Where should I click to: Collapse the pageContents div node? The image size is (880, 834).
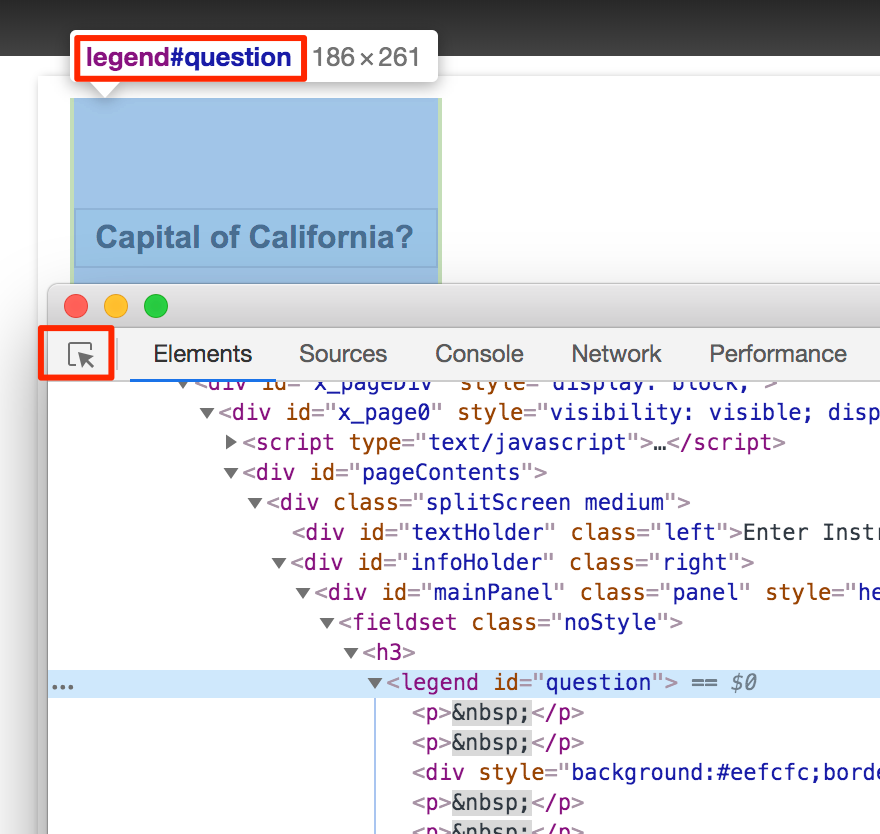point(231,473)
